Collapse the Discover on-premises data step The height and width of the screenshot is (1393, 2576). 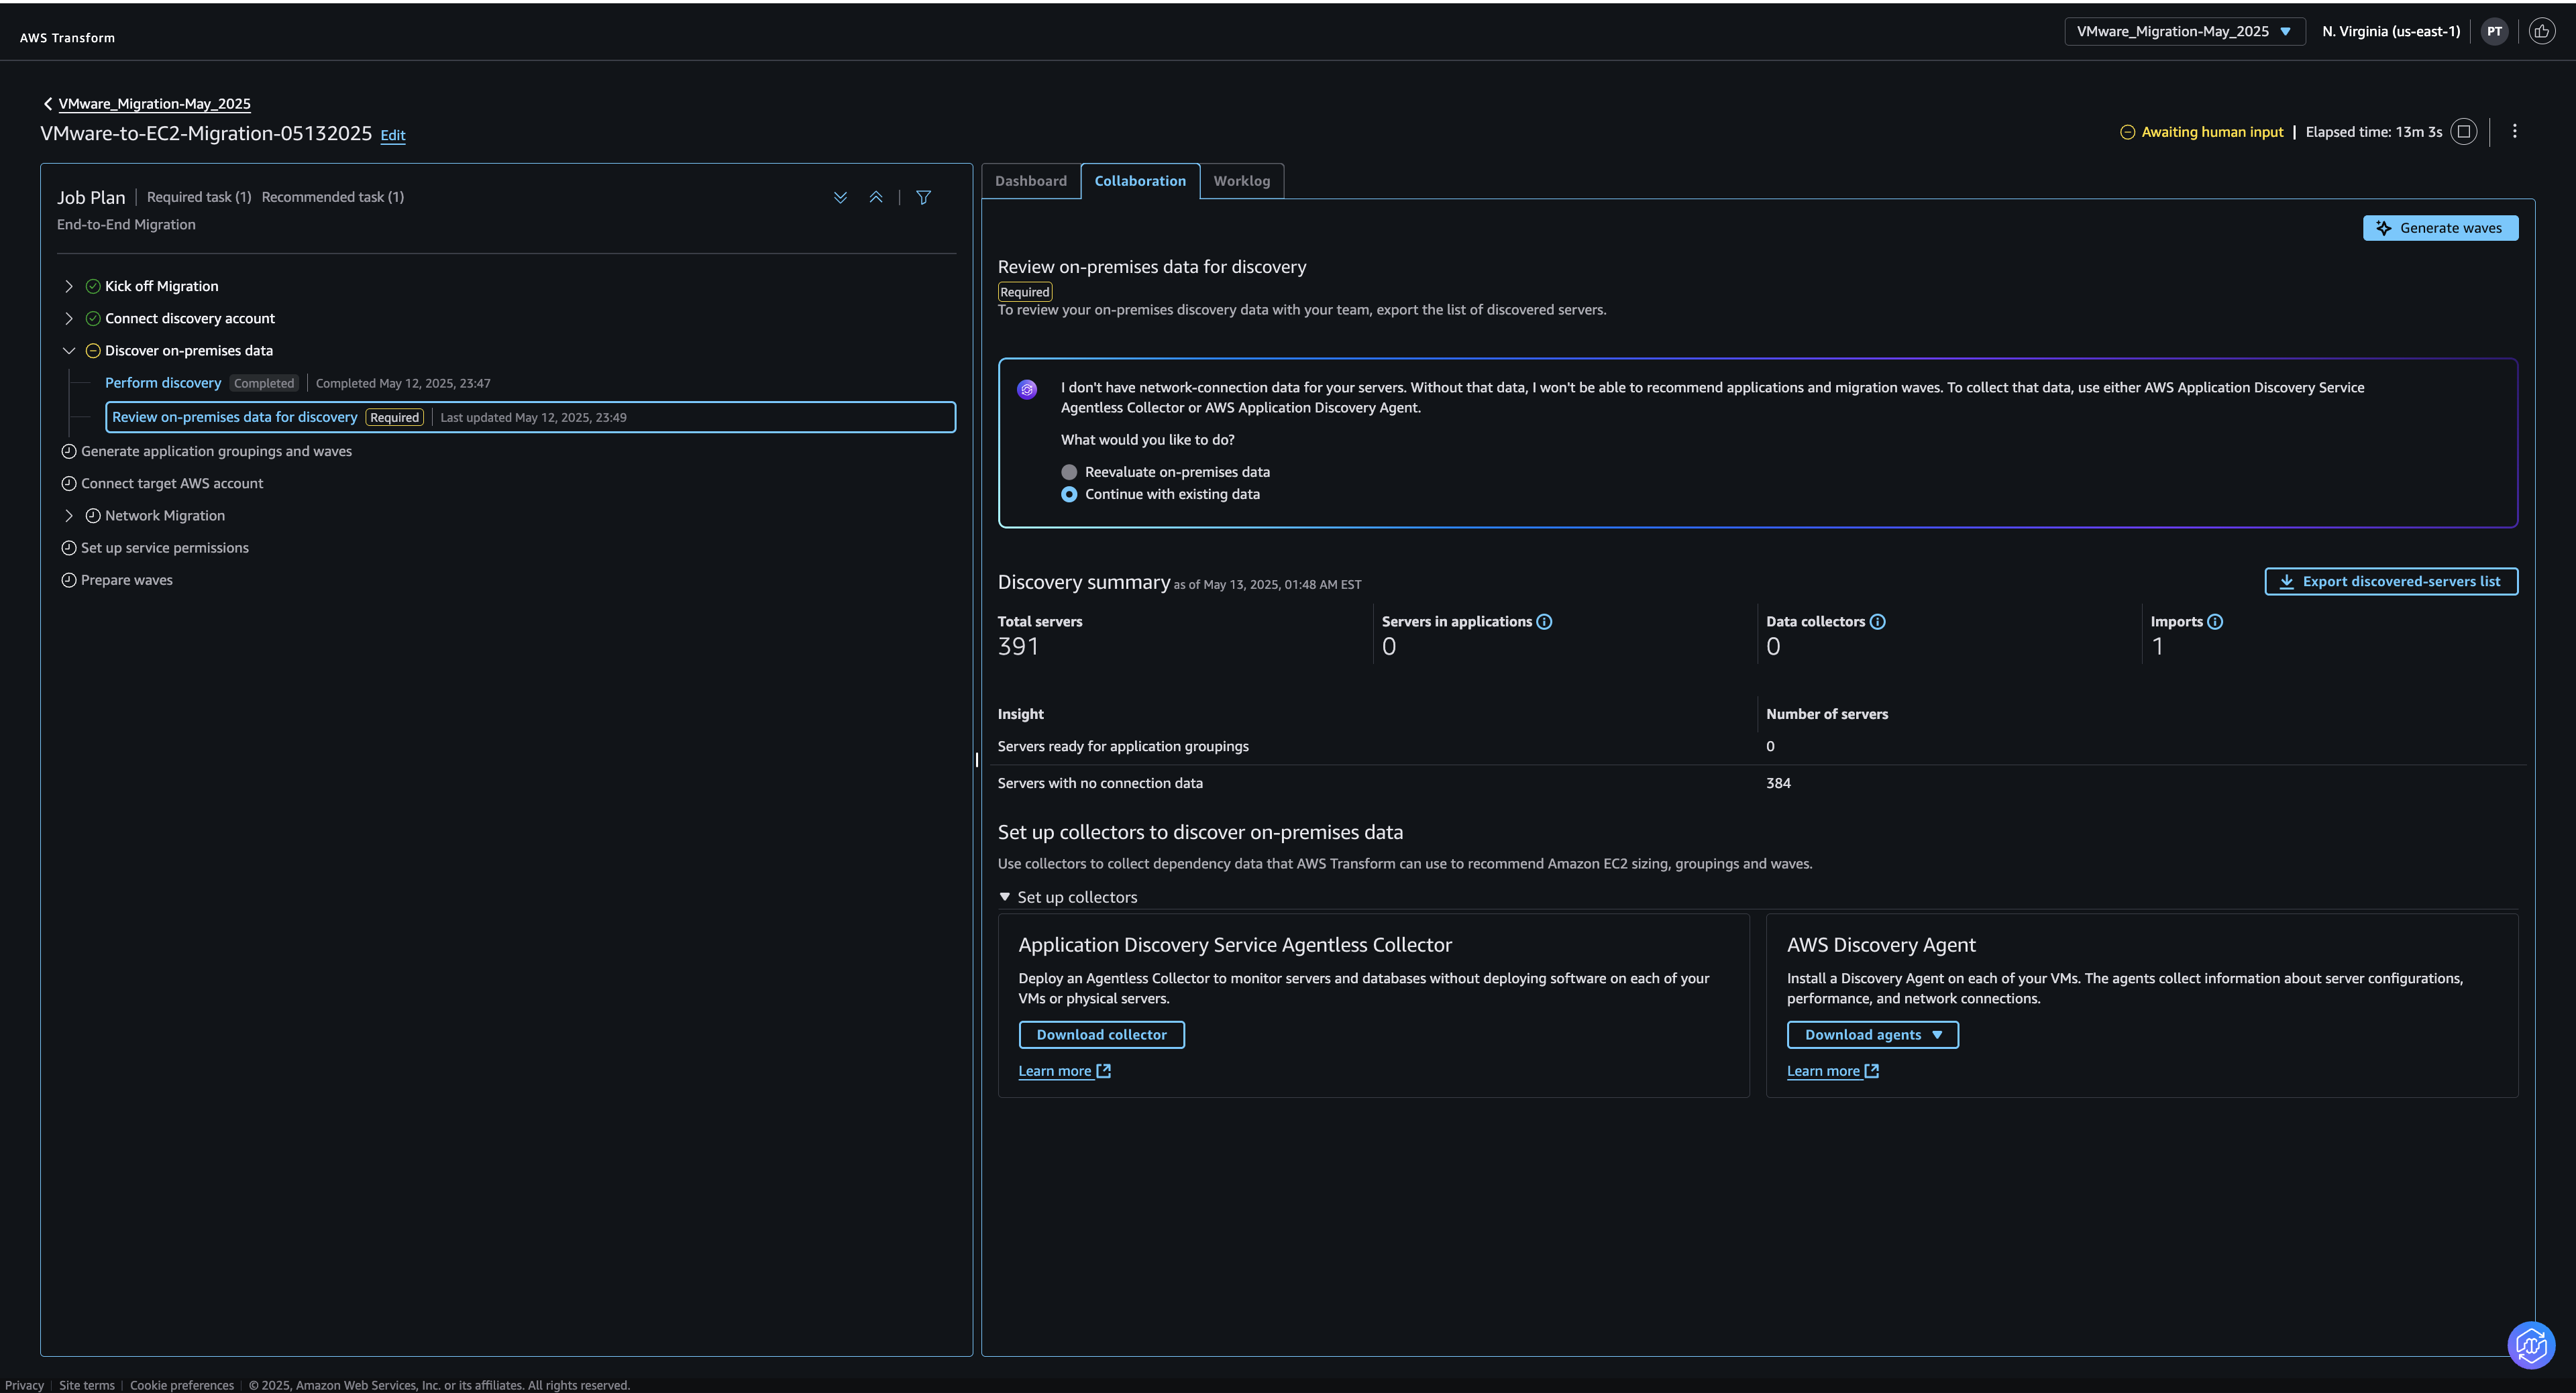(x=69, y=351)
